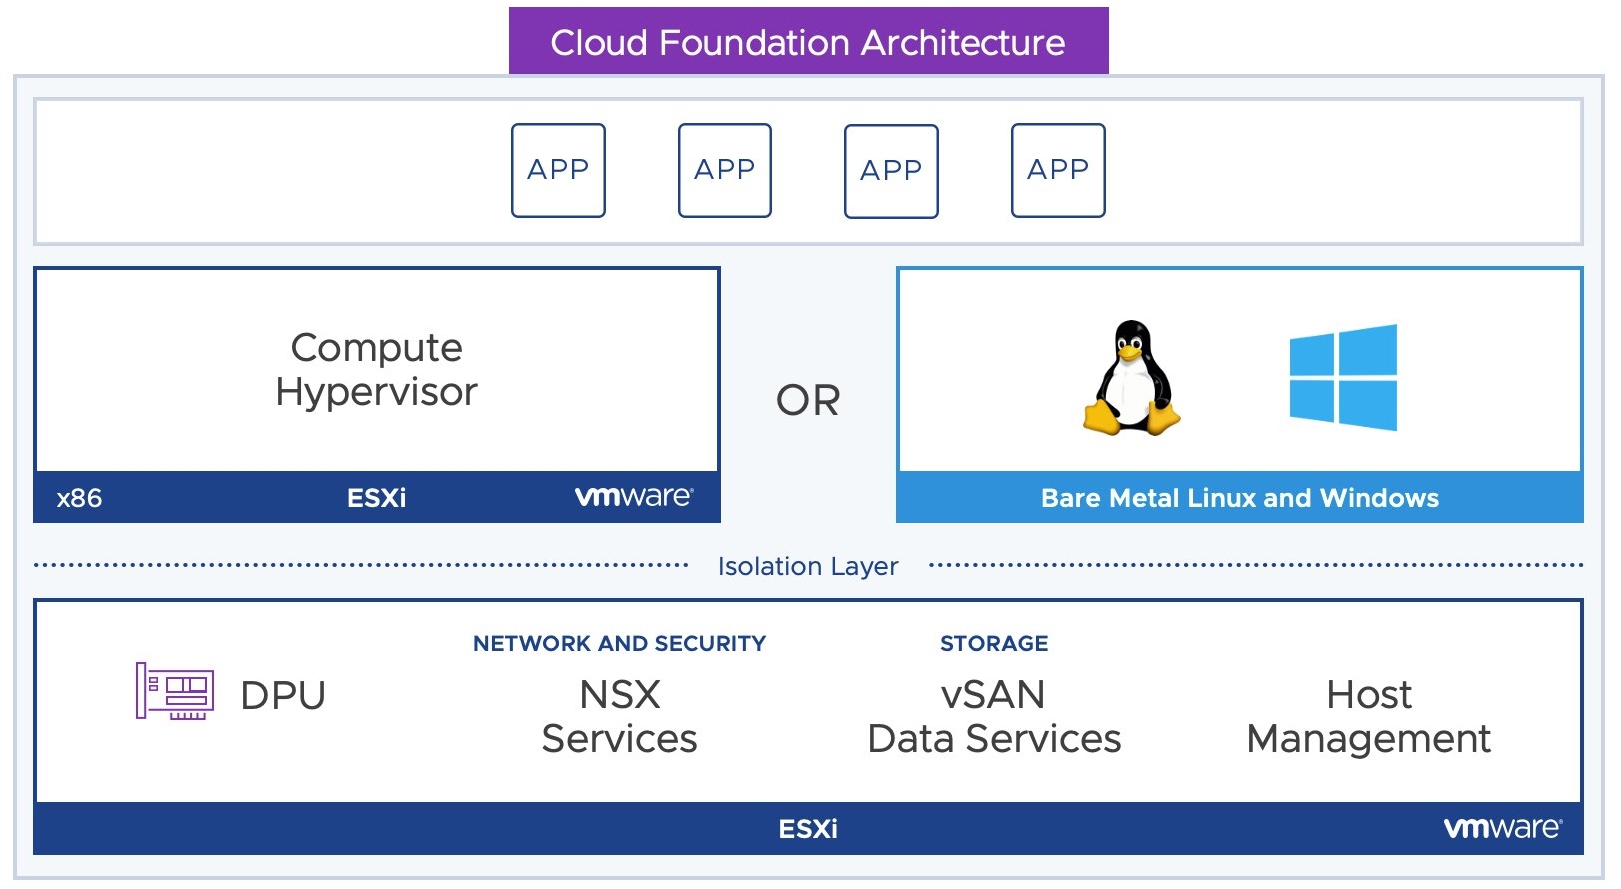Screen dimensions: 1621x889
Task: Click the first APP box
Action: point(558,170)
